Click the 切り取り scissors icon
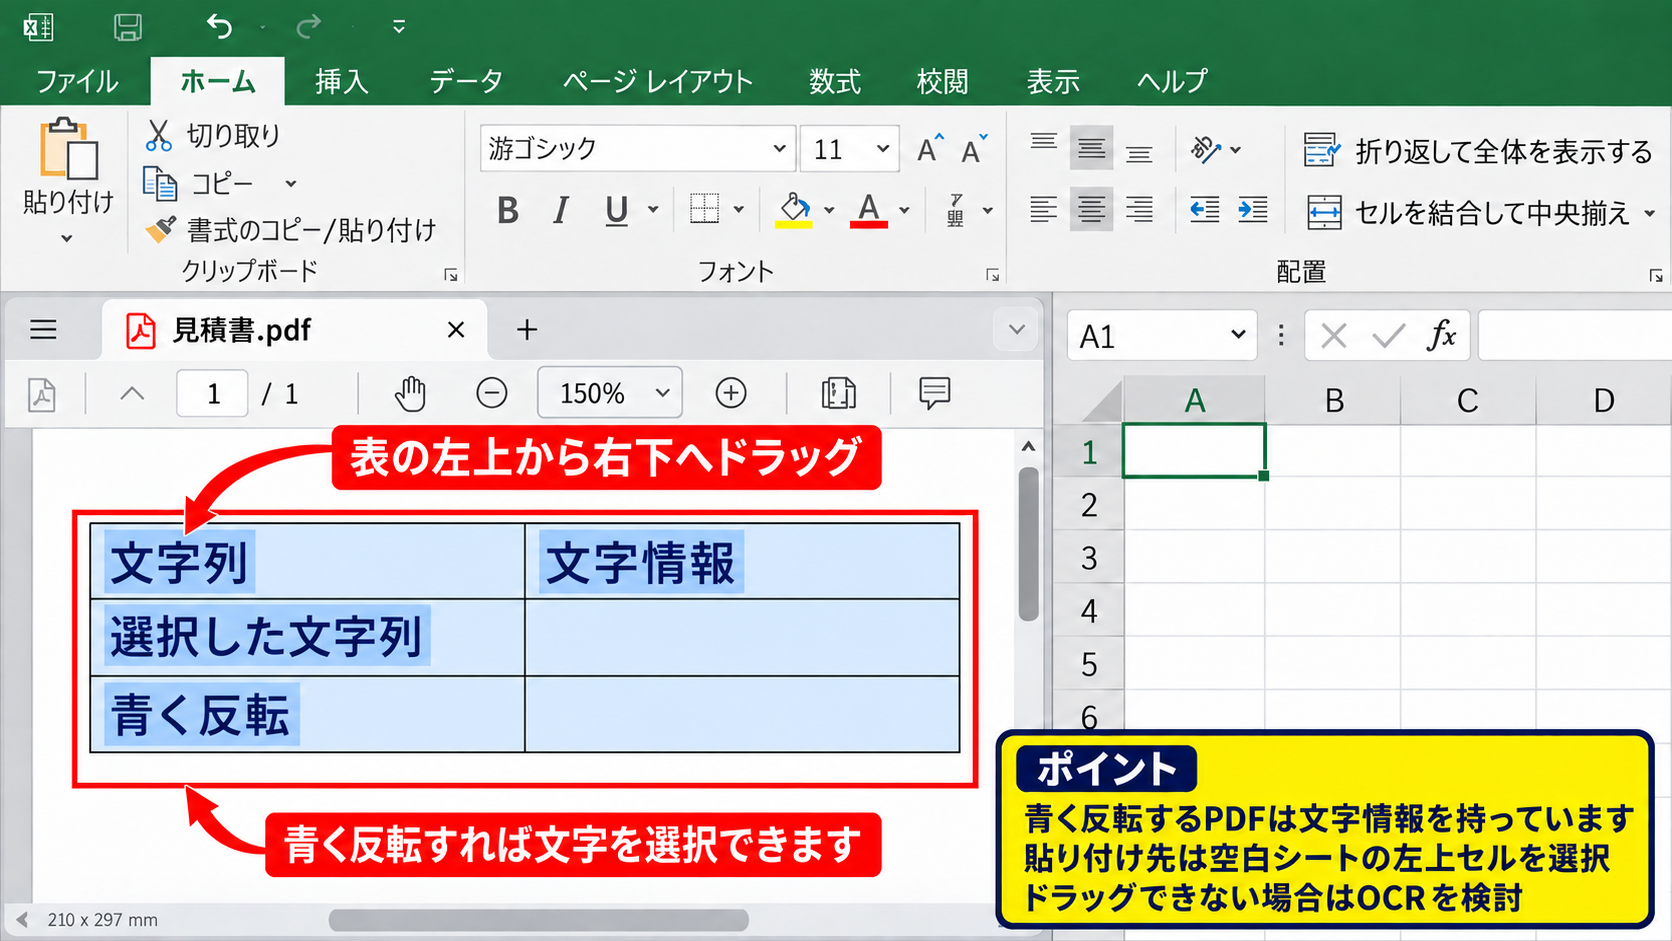The image size is (1672, 941). point(158,135)
